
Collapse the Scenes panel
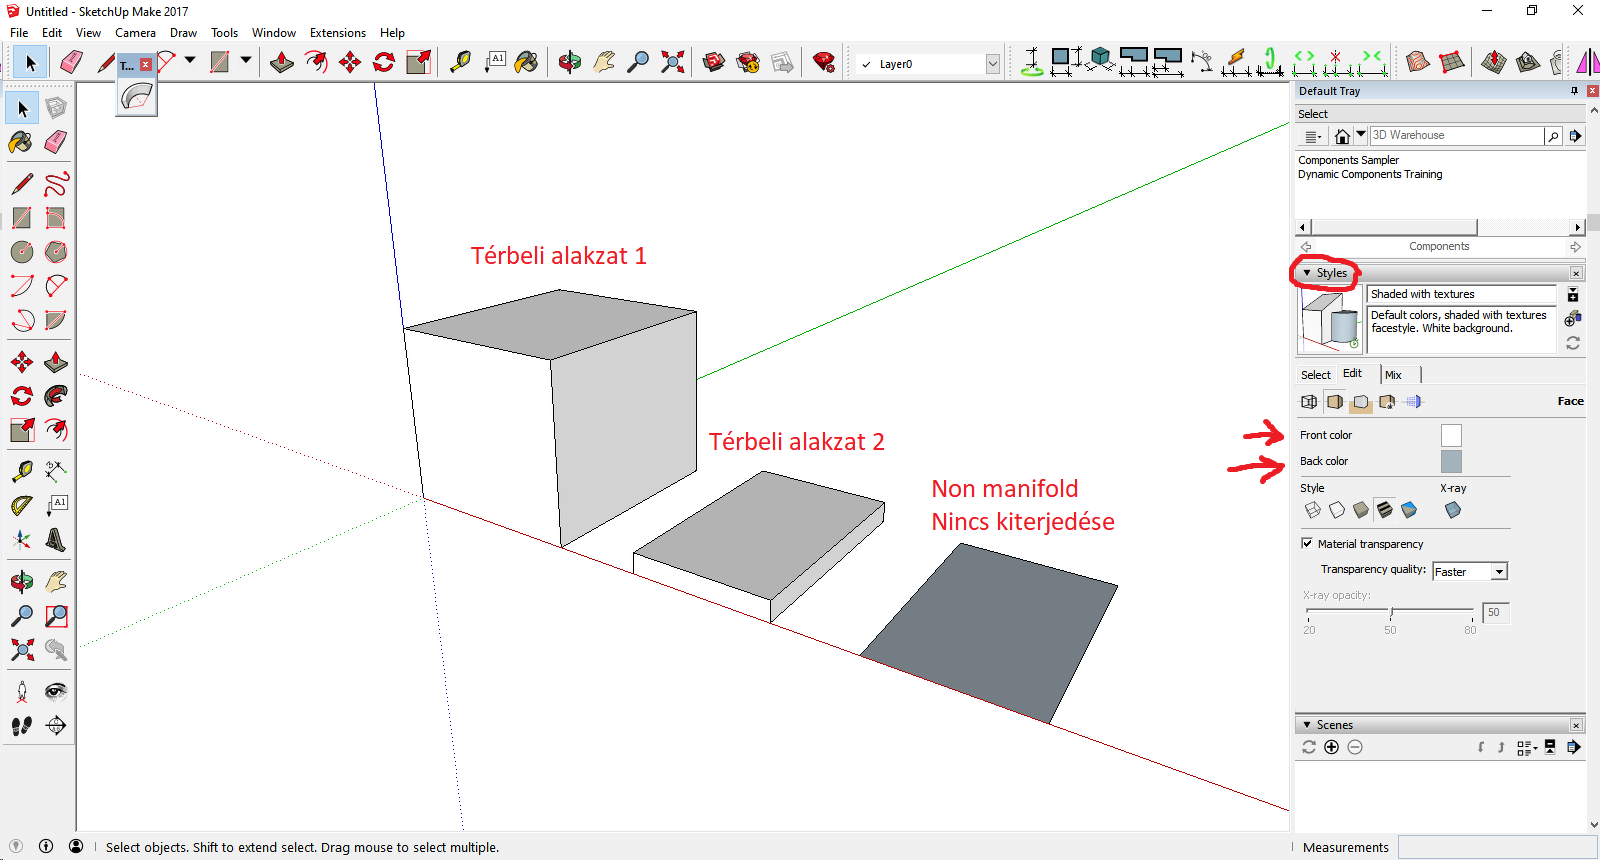(x=1307, y=725)
